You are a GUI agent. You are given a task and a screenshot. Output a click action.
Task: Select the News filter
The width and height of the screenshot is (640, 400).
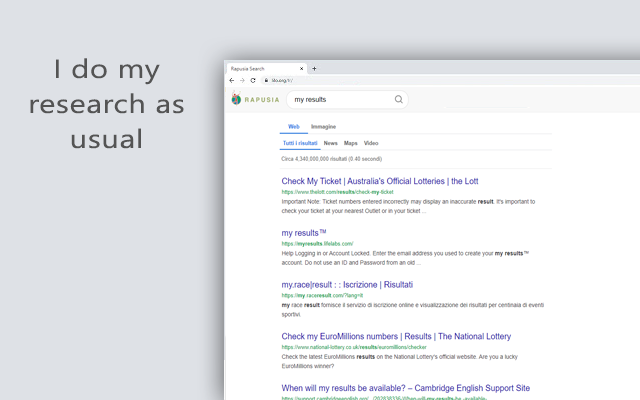[x=331, y=143]
